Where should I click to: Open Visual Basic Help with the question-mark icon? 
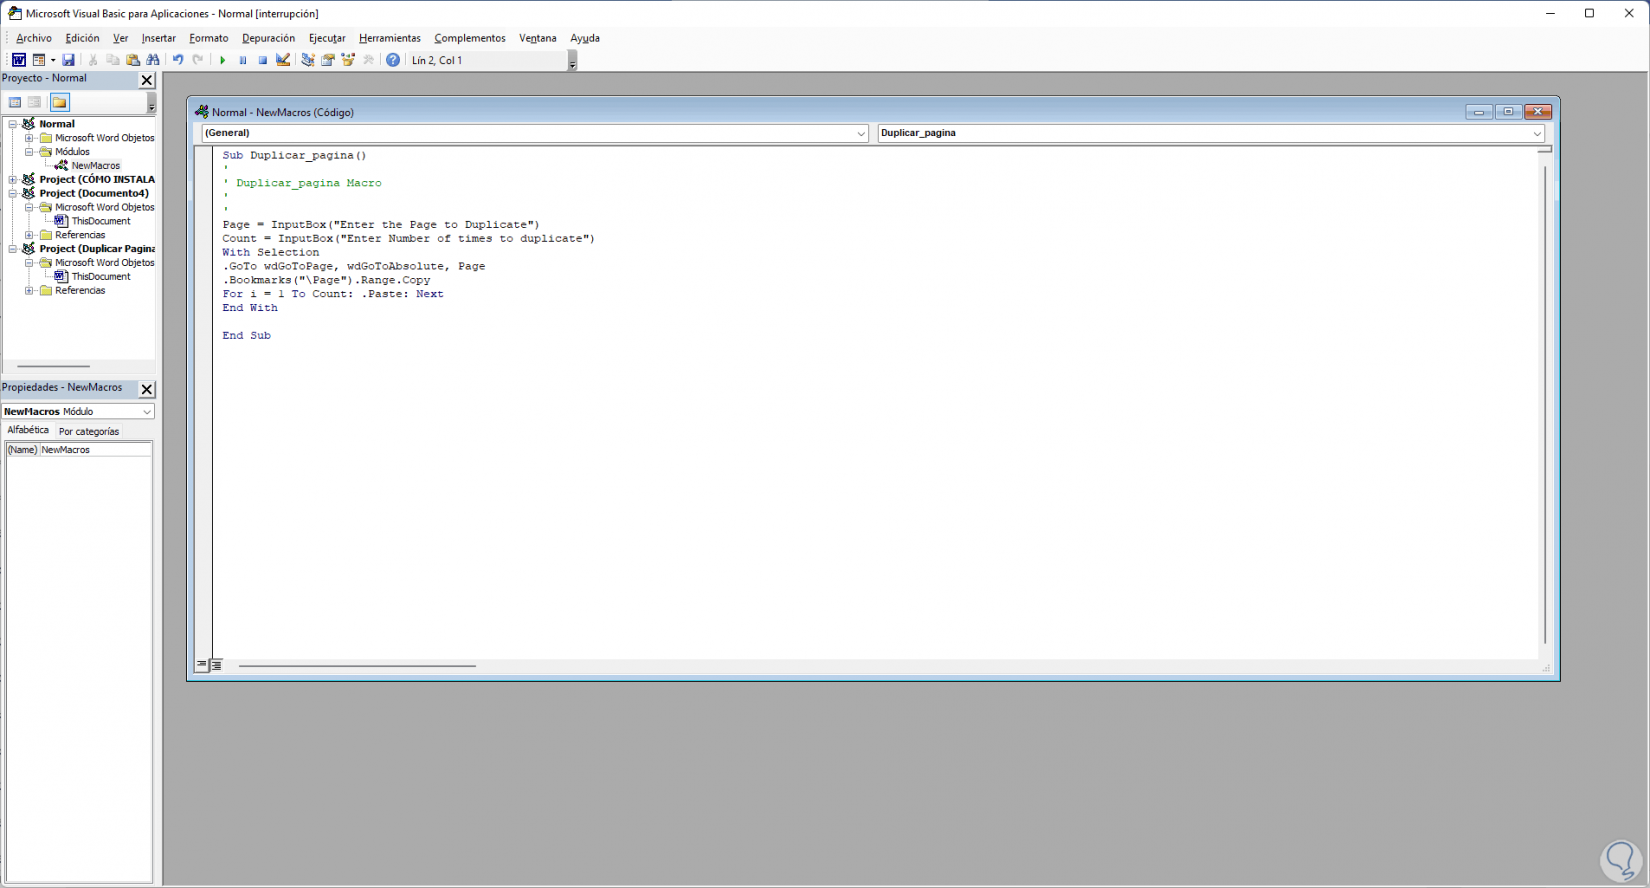[393, 60]
